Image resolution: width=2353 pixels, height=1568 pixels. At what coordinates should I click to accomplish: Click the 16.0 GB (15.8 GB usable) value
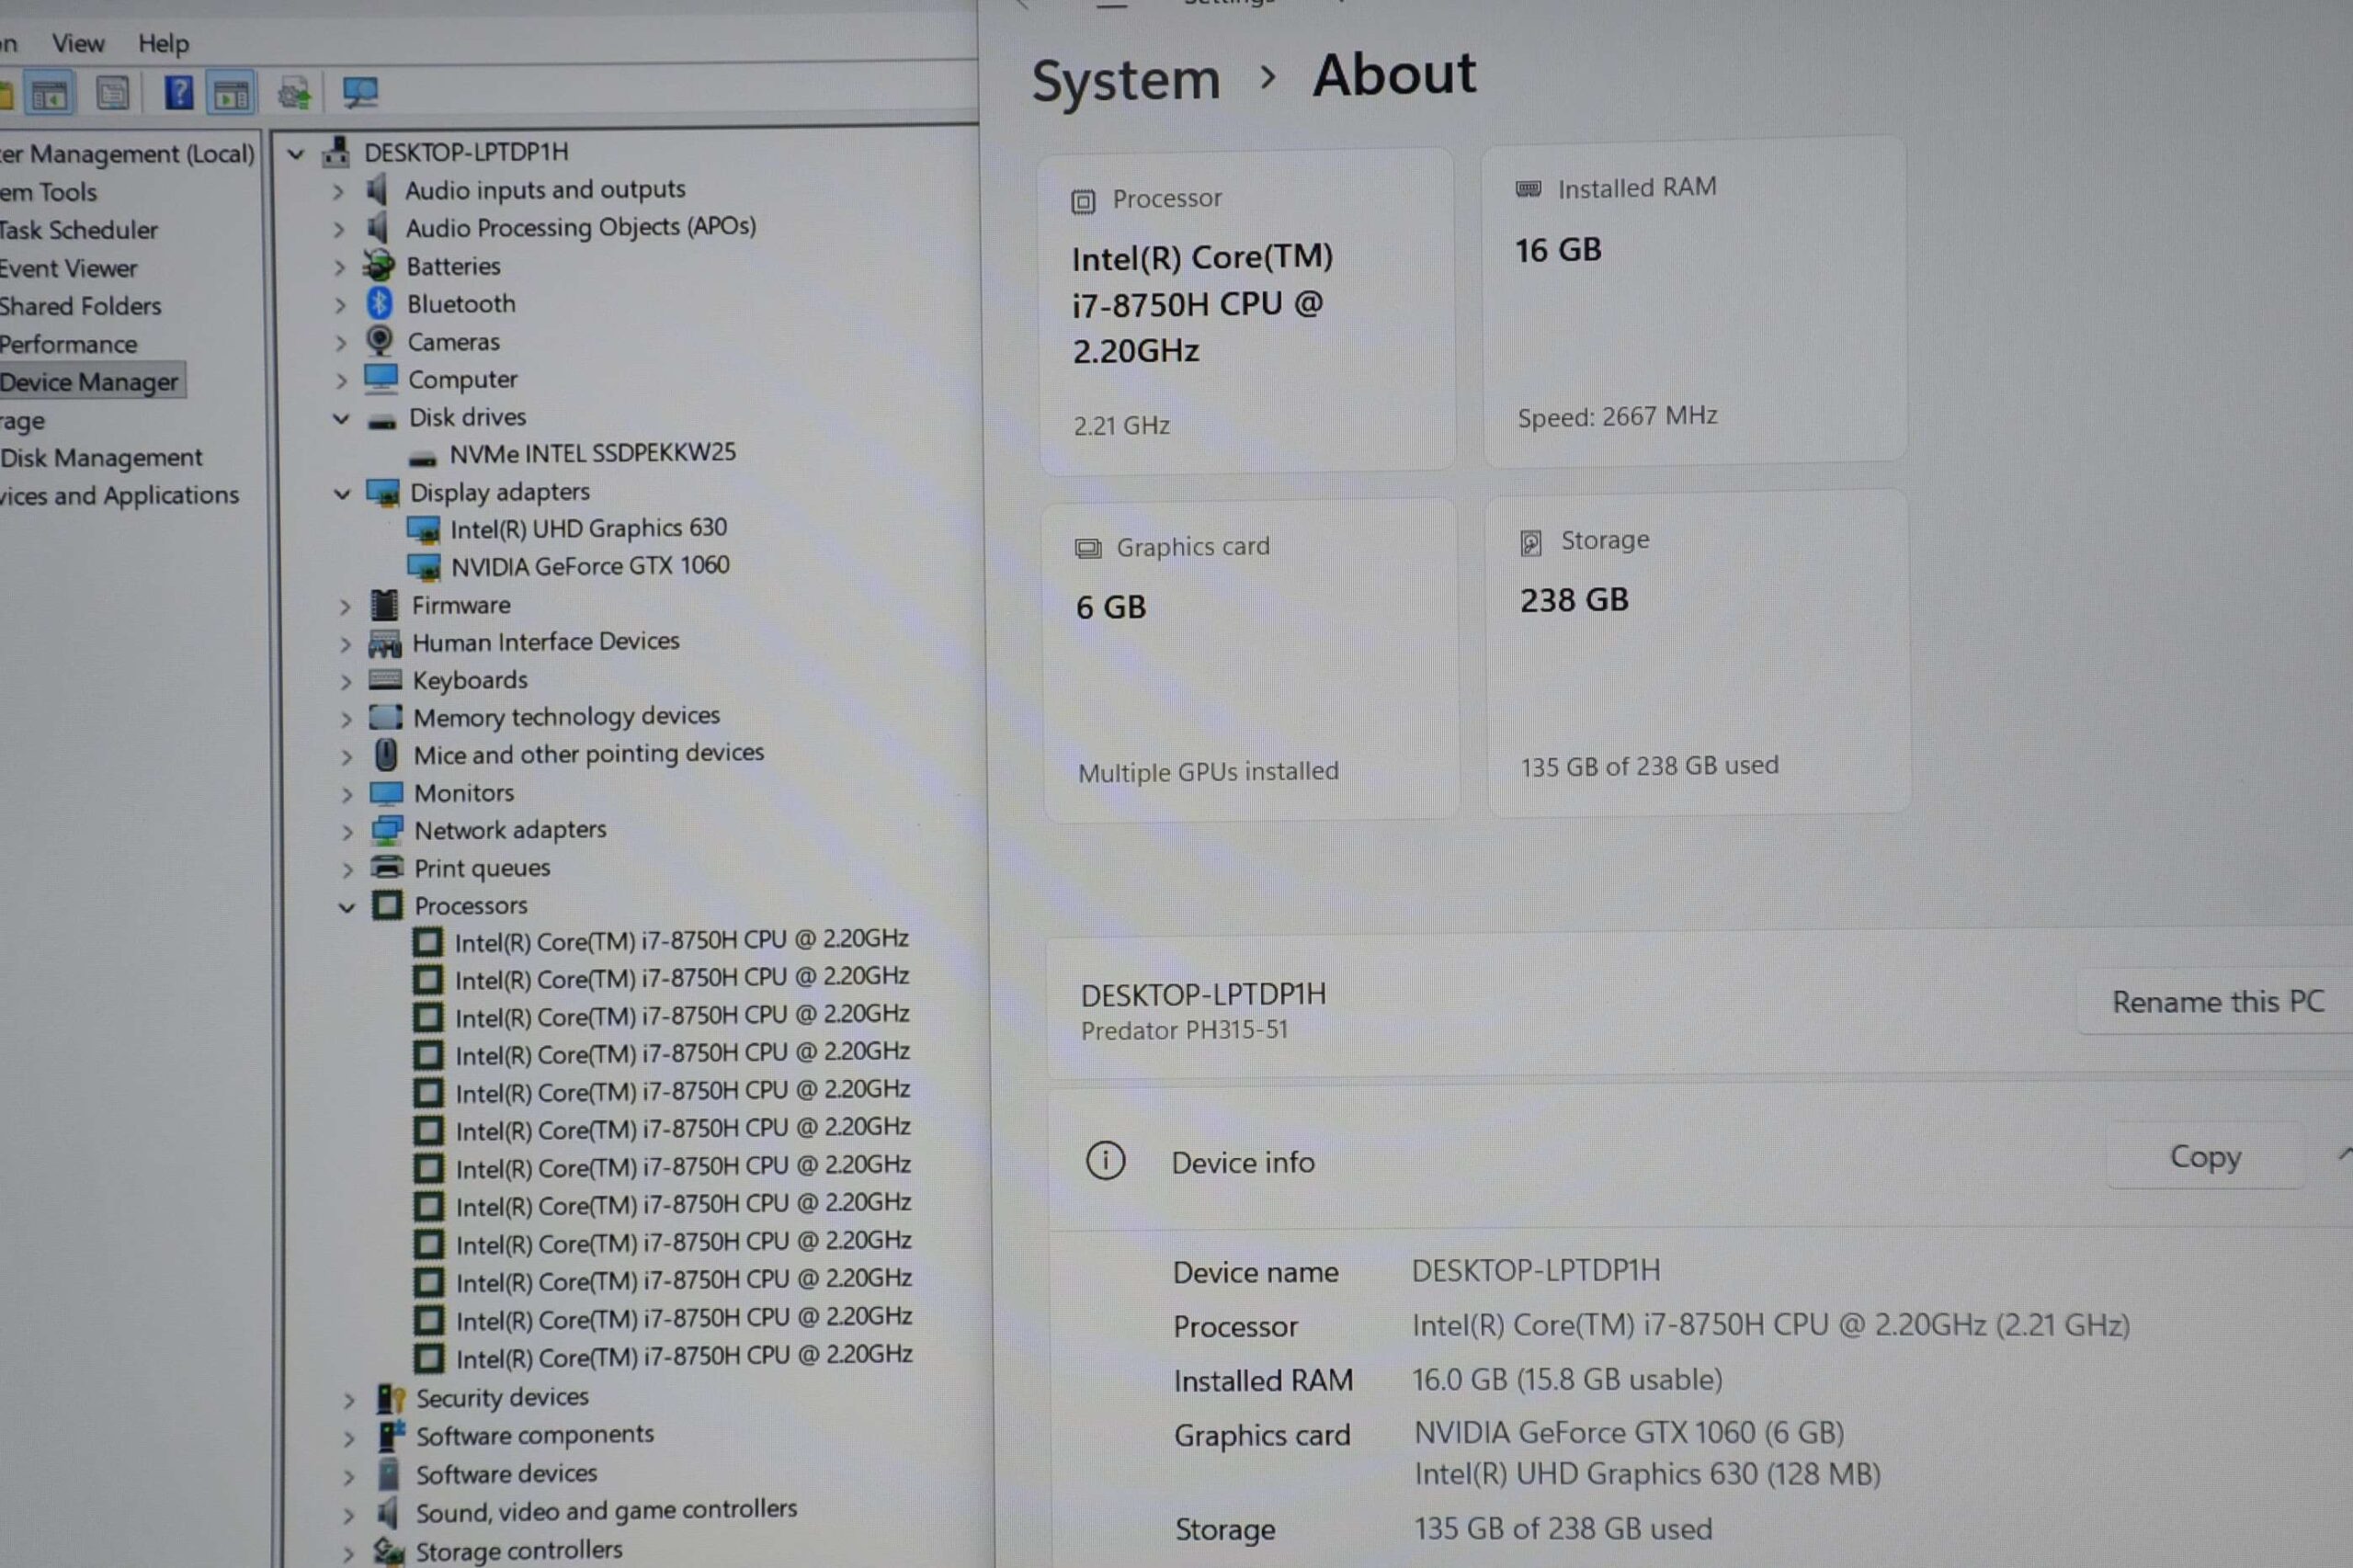1567,1379
